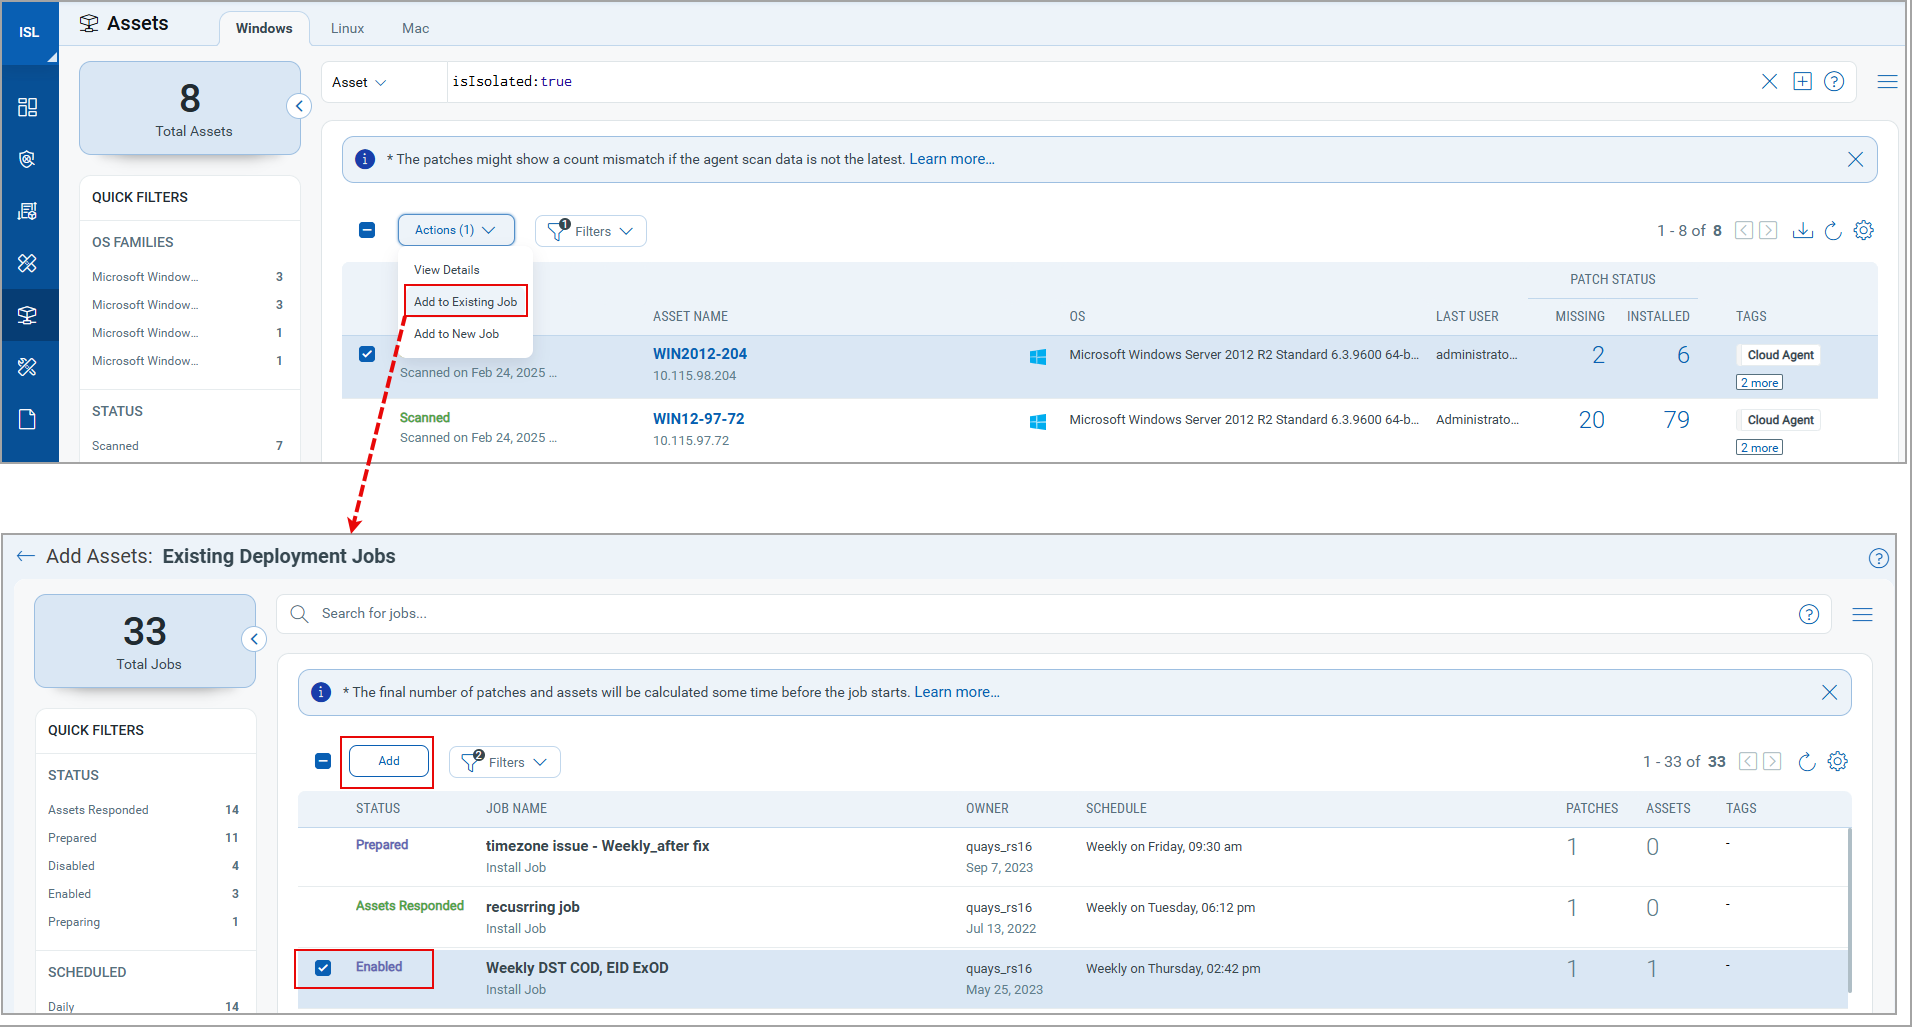Save the asset search query with plus icon
The height and width of the screenshot is (1027, 1912).
coord(1802,82)
